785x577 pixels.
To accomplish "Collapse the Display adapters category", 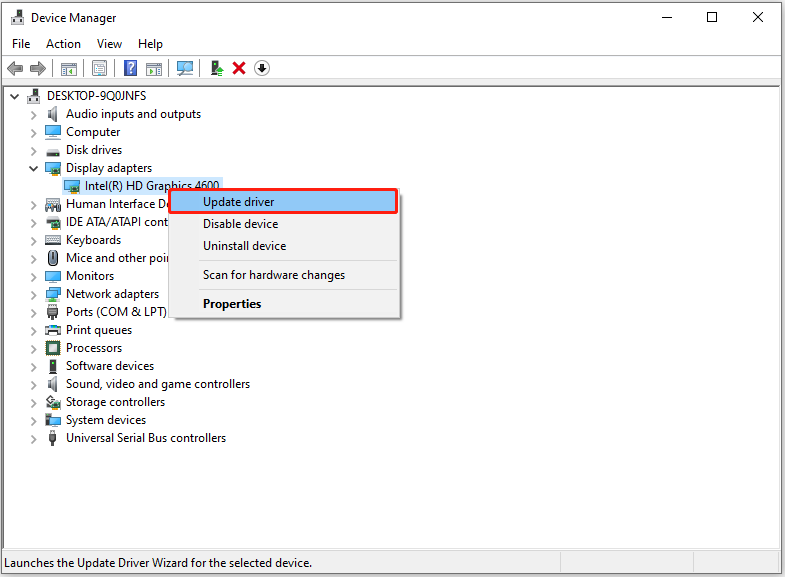I will coord(34,169).
